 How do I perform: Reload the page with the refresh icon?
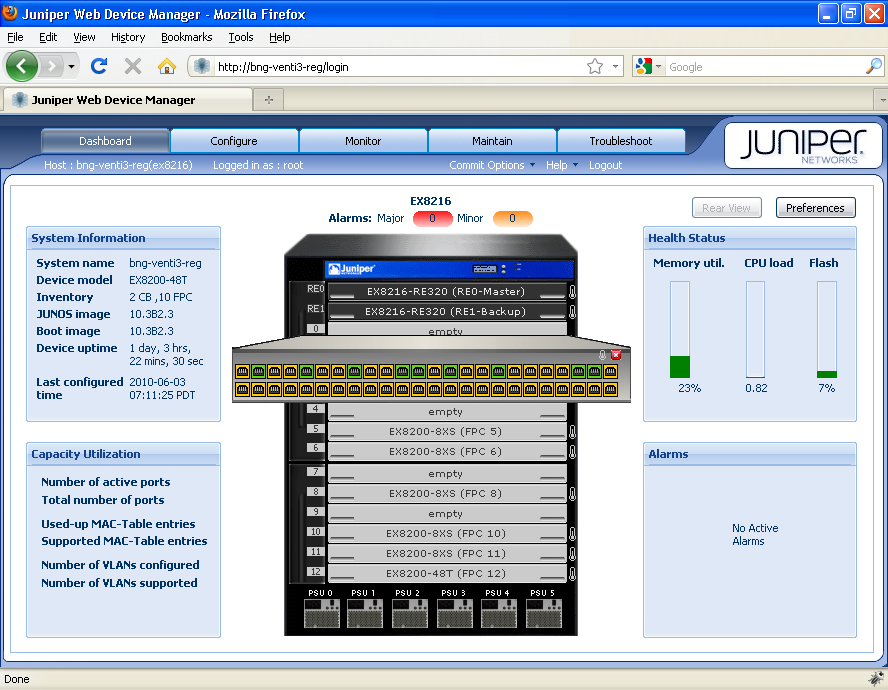99,66
